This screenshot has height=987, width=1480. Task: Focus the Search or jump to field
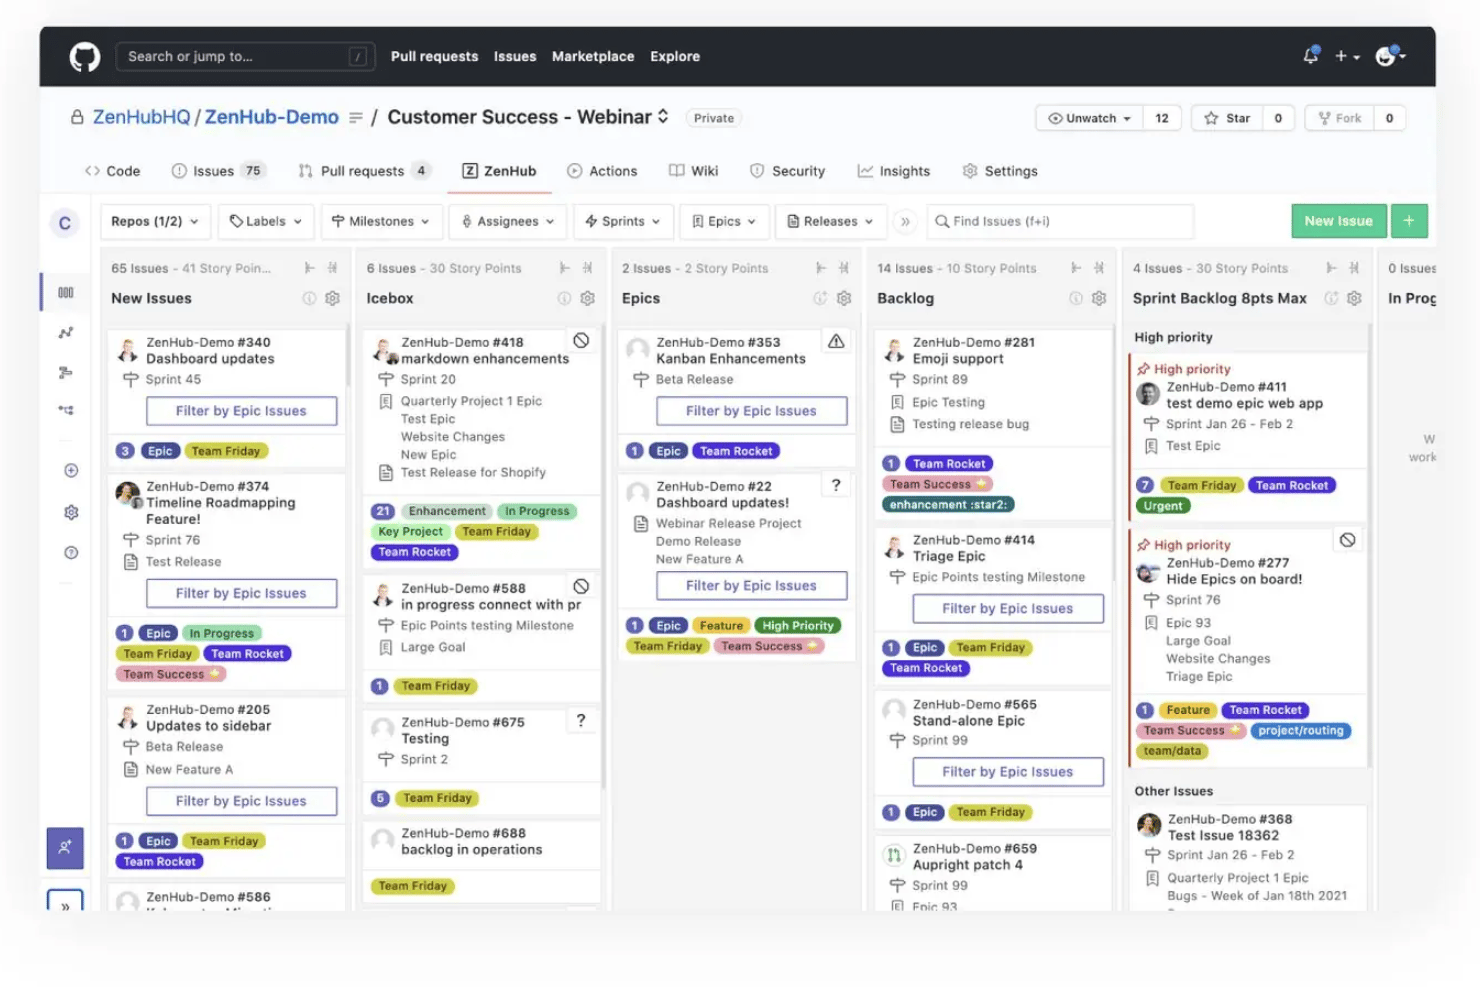click(245, 57)
